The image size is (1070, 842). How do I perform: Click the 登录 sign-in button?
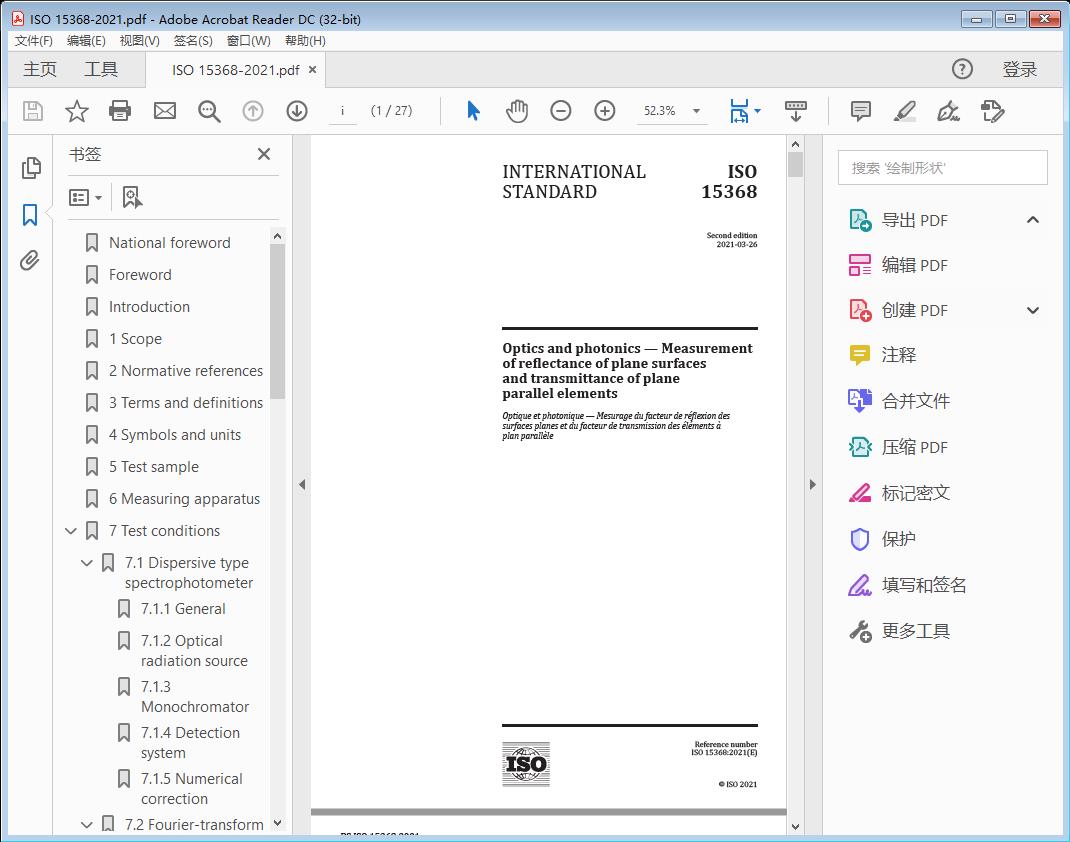tap(1019, 69)
